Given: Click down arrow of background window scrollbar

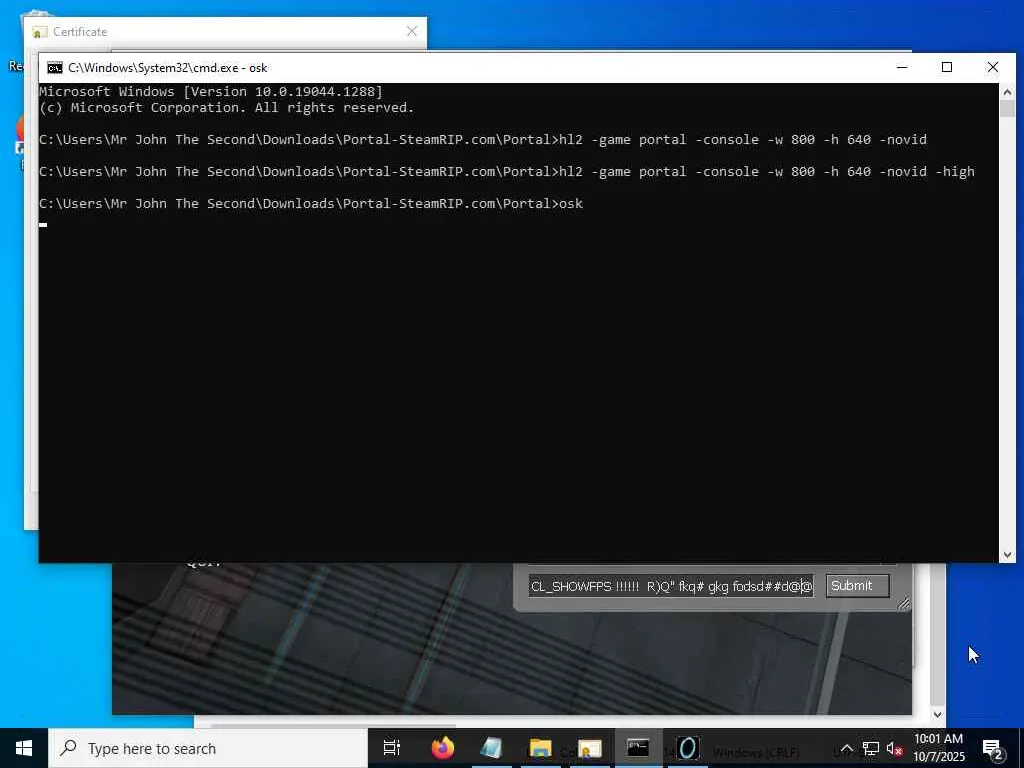Looking at the screenshot, I should pos(937,714).
